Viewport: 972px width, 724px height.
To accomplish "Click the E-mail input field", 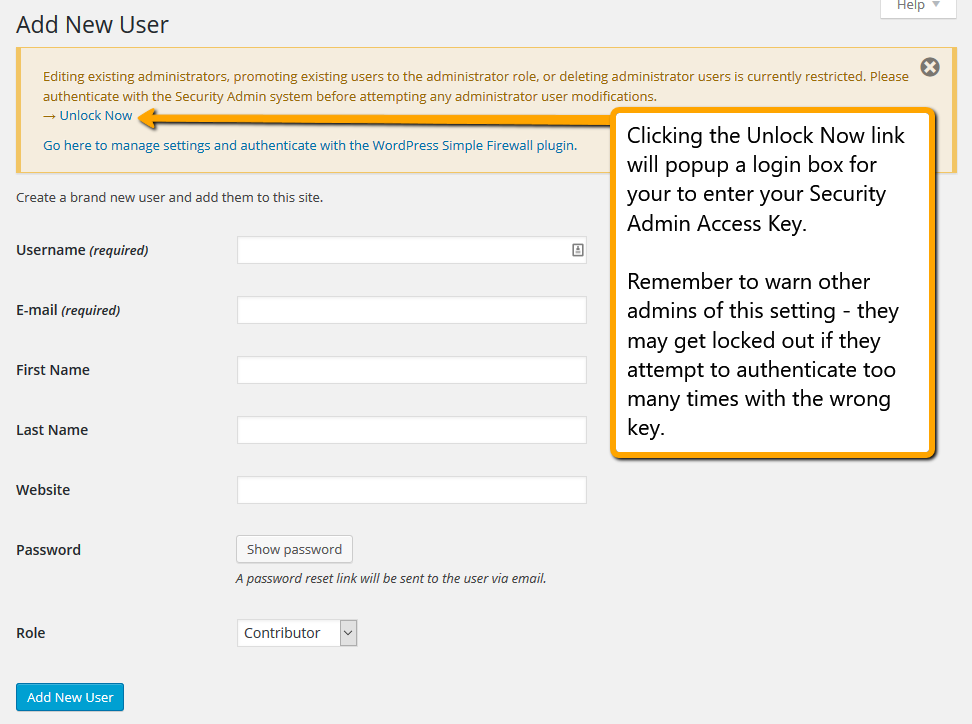I will click(x=411, y=309).
